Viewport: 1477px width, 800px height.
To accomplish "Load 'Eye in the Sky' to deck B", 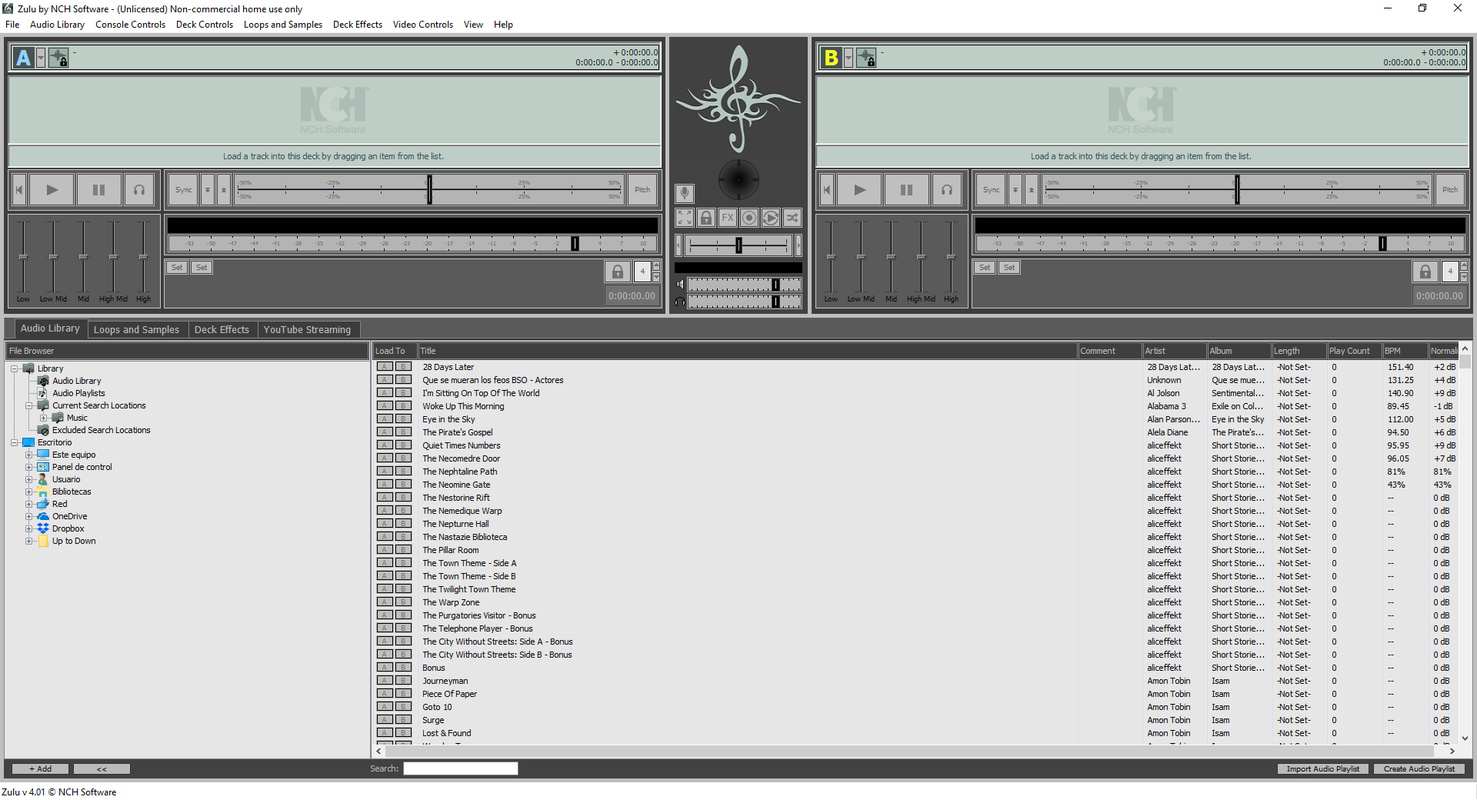I will [403, 420].
